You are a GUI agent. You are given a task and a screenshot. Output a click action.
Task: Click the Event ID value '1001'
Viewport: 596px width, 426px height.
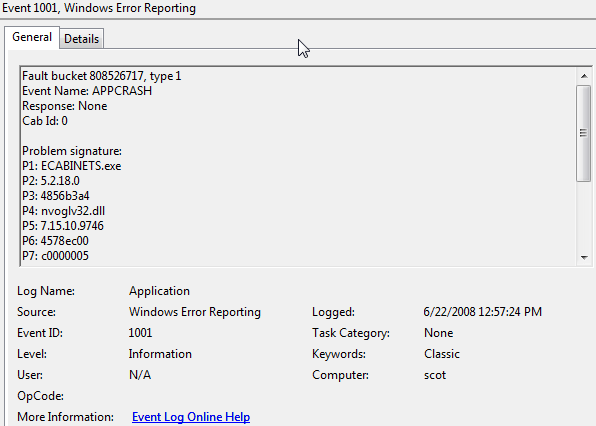[x=140, y=333]
